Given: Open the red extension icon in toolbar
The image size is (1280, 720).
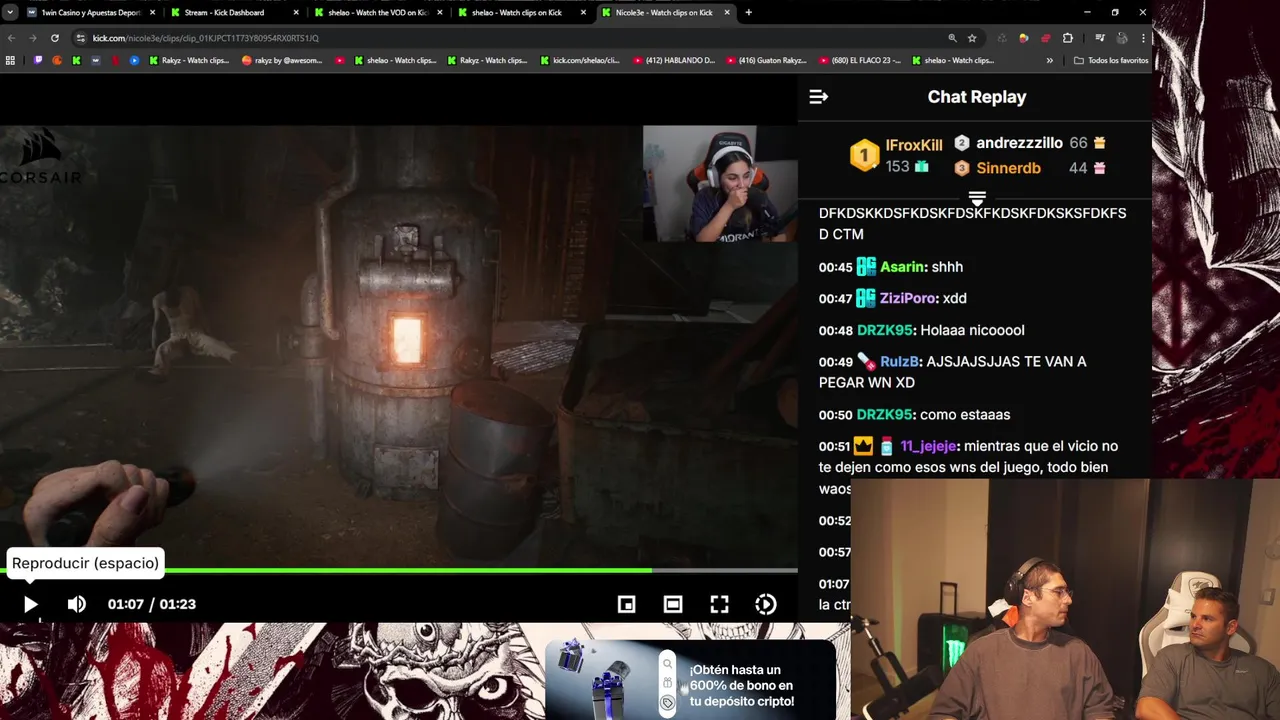Looking at the screenshot, I should 1045,38.
